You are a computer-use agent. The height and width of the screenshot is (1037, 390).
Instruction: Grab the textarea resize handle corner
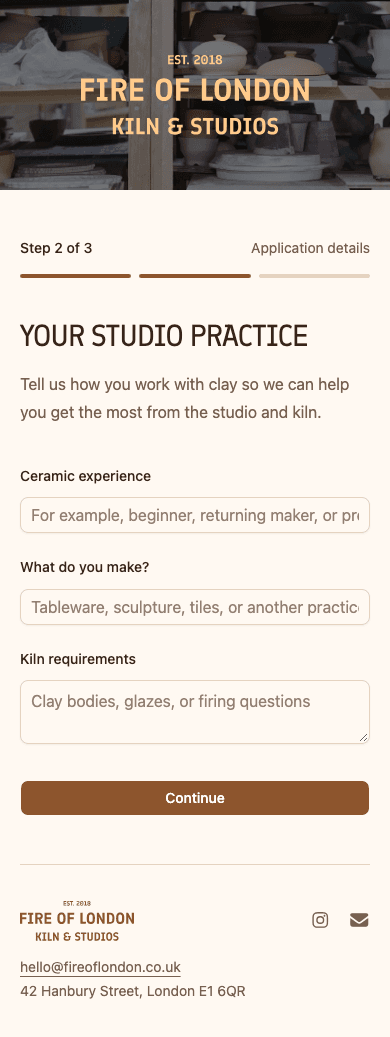[364, 737]
